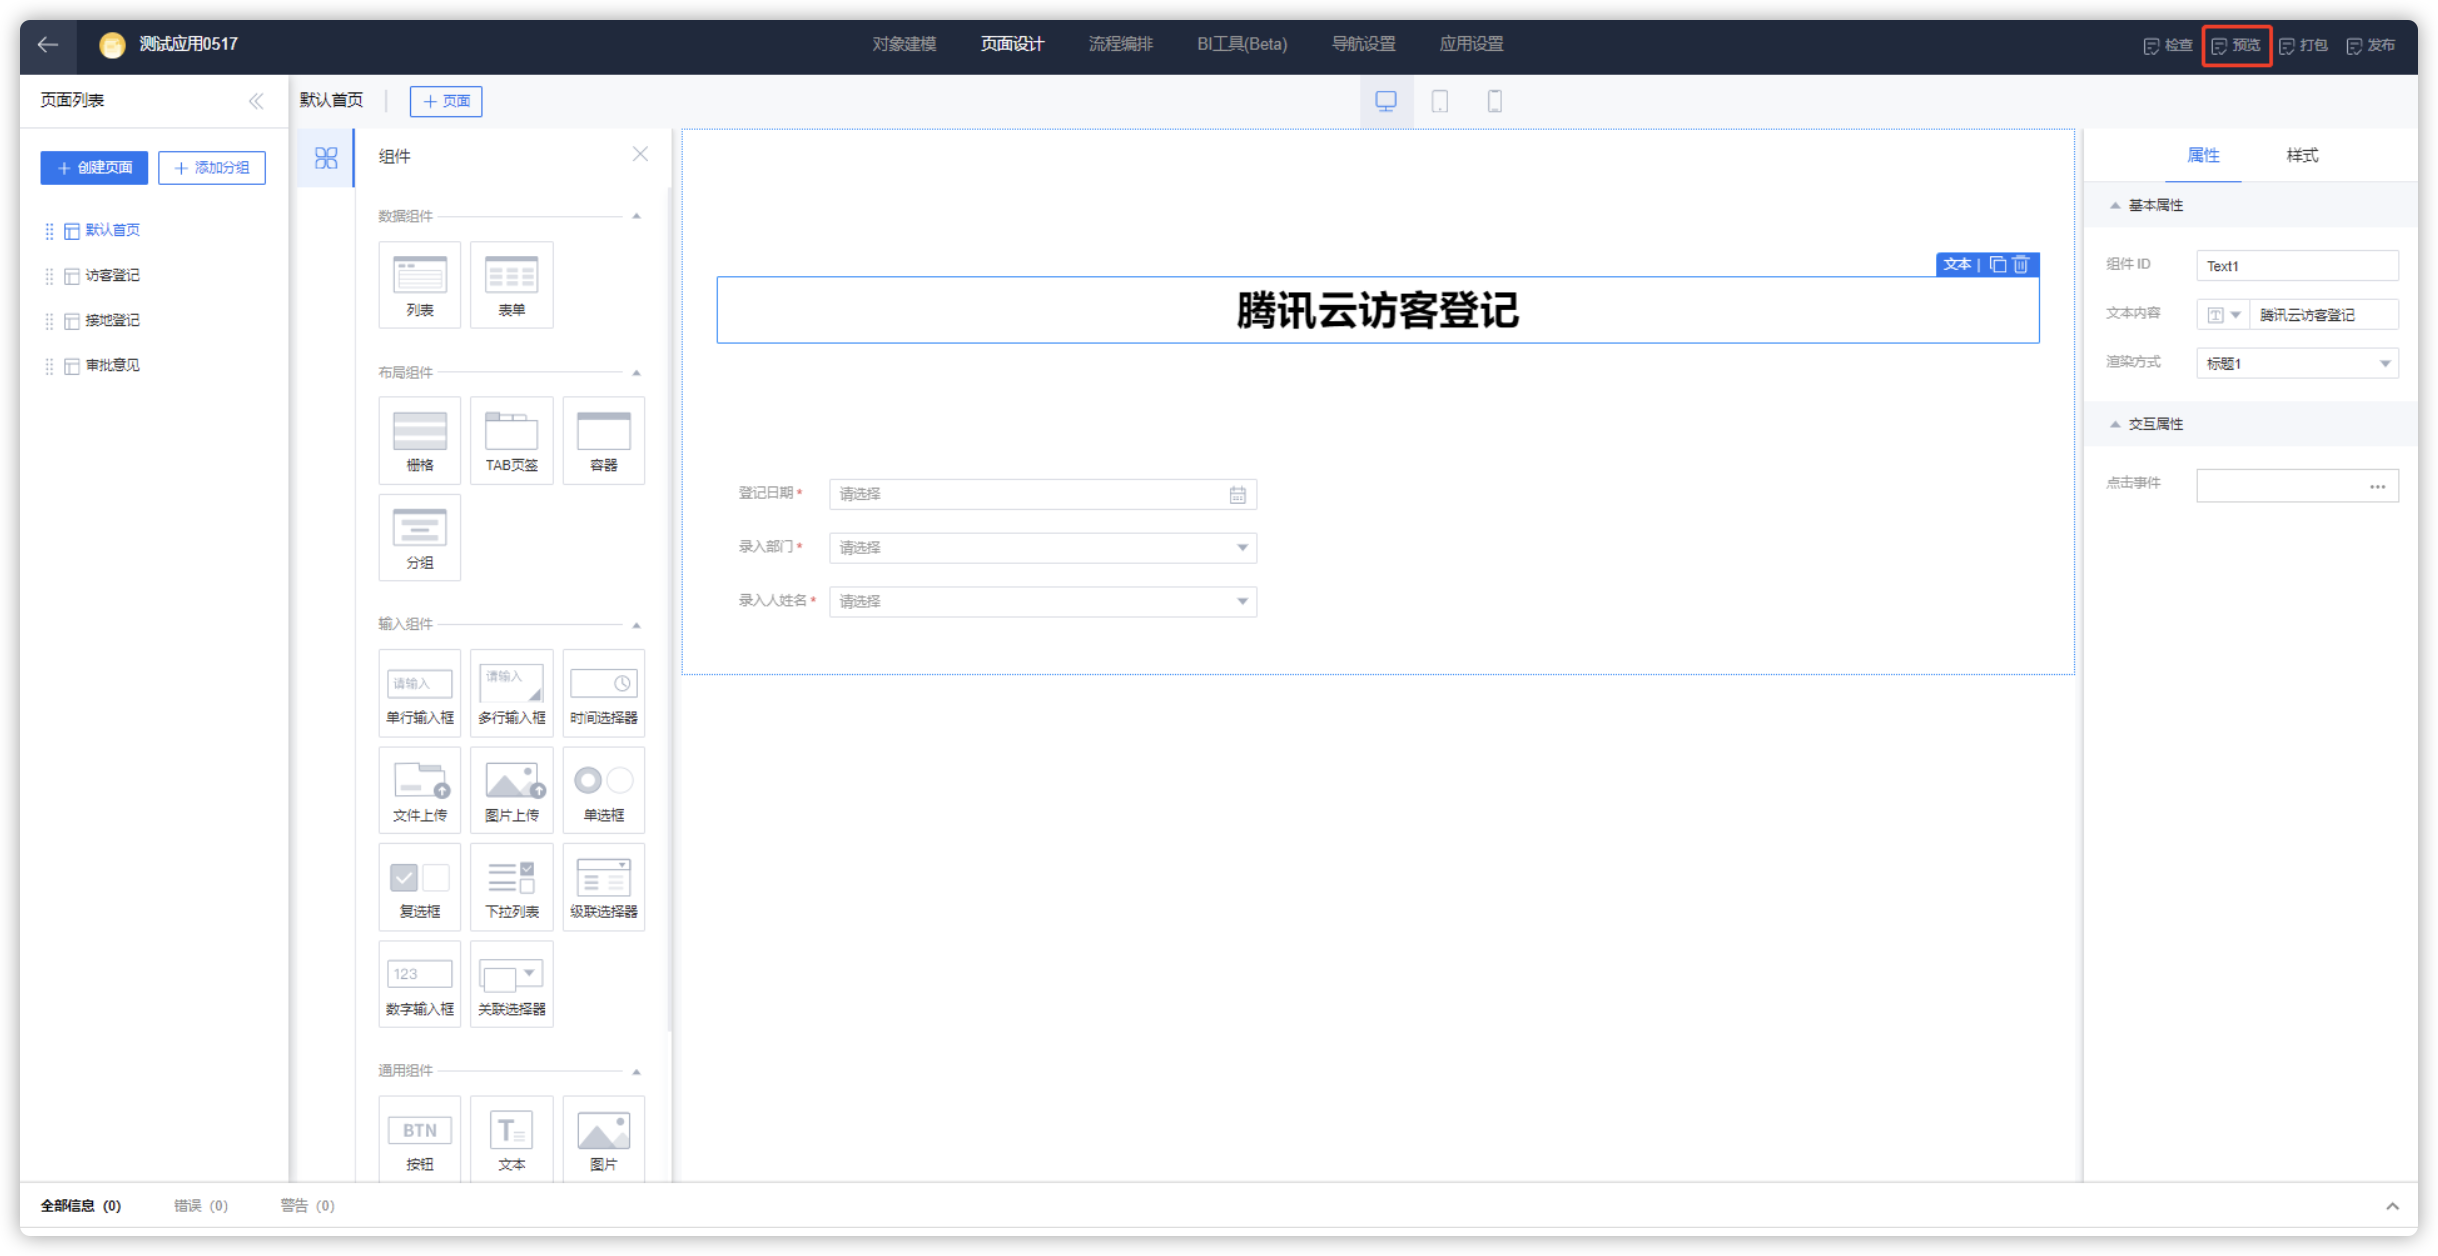The height and width of the screenshot is (1256, 2438).
Task: Collapse the 数据组件 section
Action: tap(636, 216)
